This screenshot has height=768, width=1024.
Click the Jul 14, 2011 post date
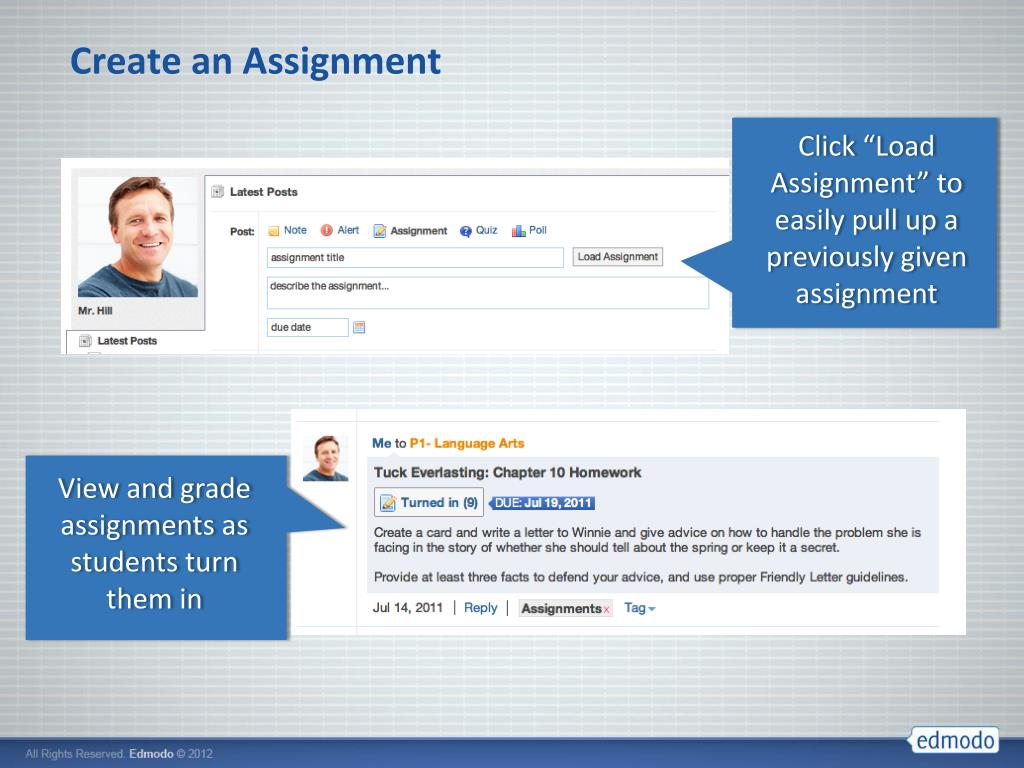408,608
